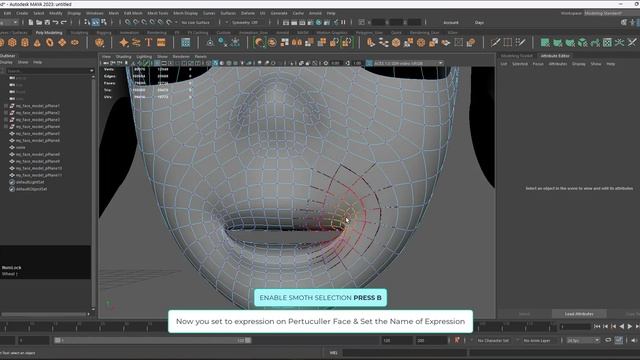Click the MEL command line input field
Image resolution: width=640 pixels, height=360 pixels.
tap(404, 353)
